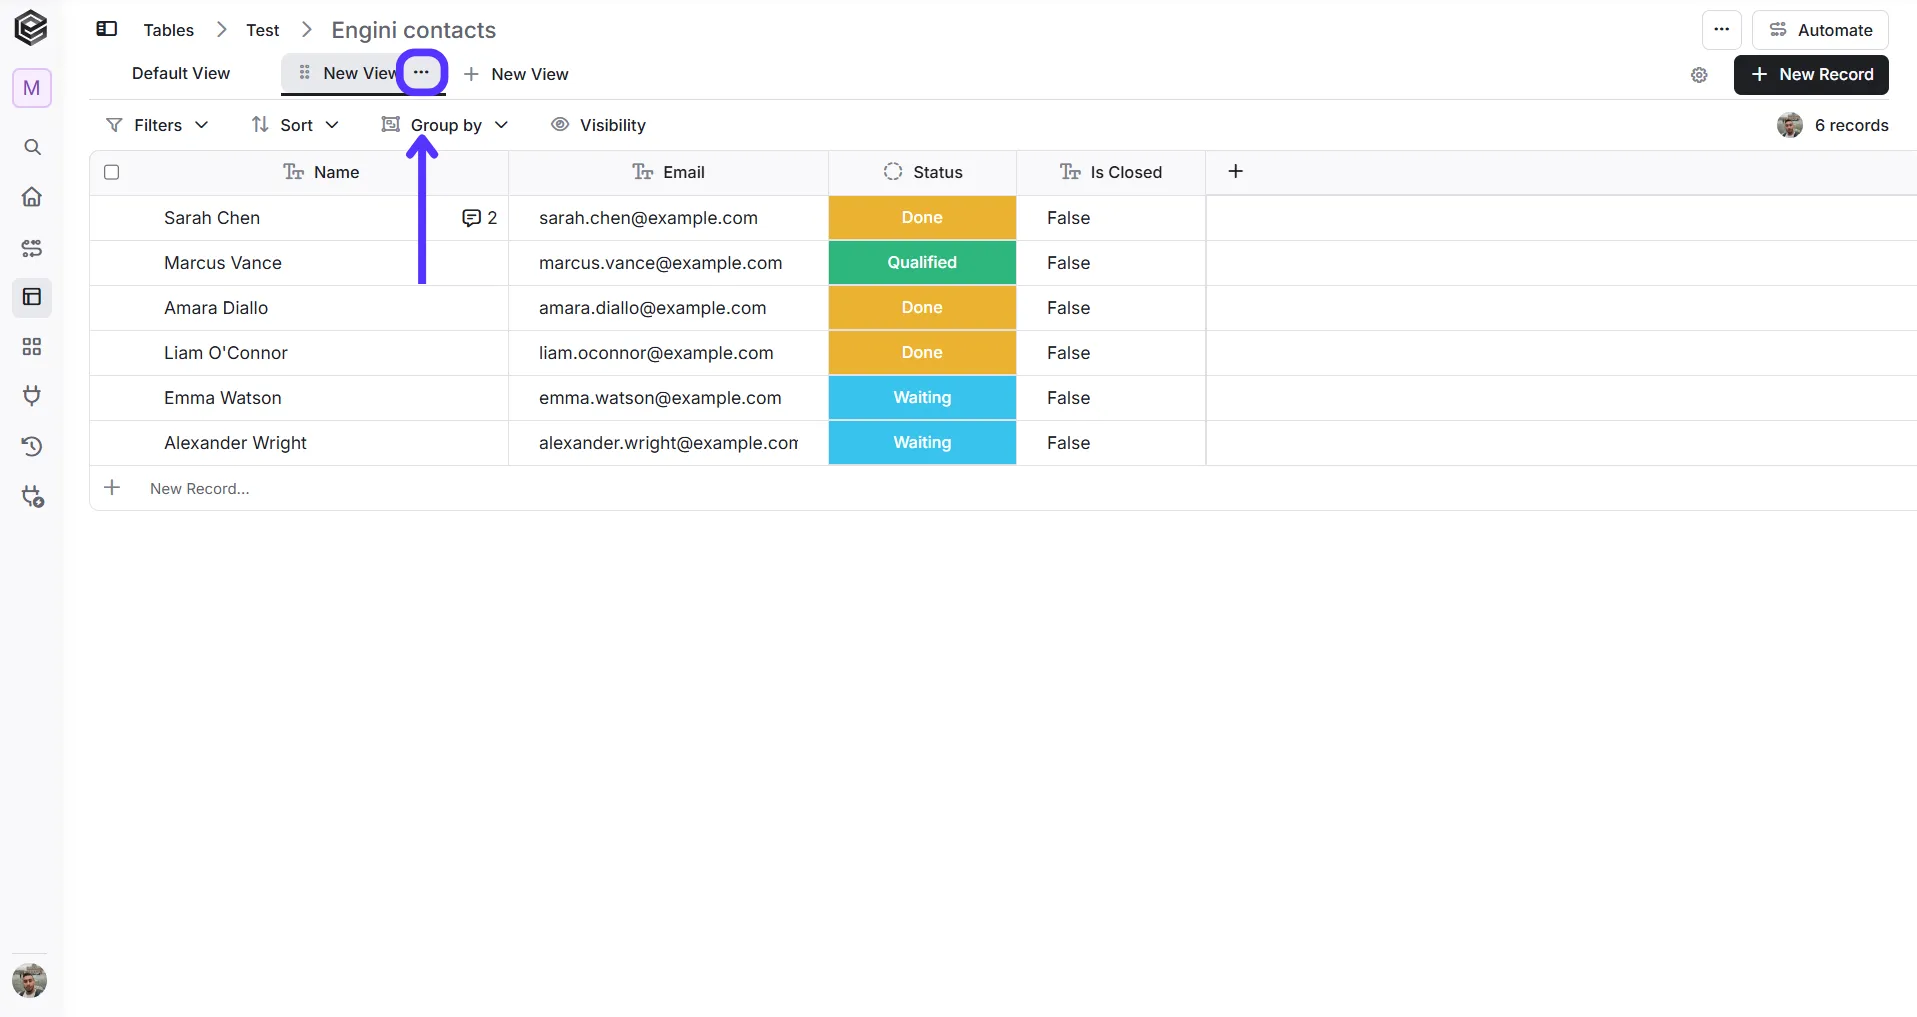Toggle the sidebar panel icon beside Tables
The width and height of the screenshot is (1917, 1017).
click(107, 29)
